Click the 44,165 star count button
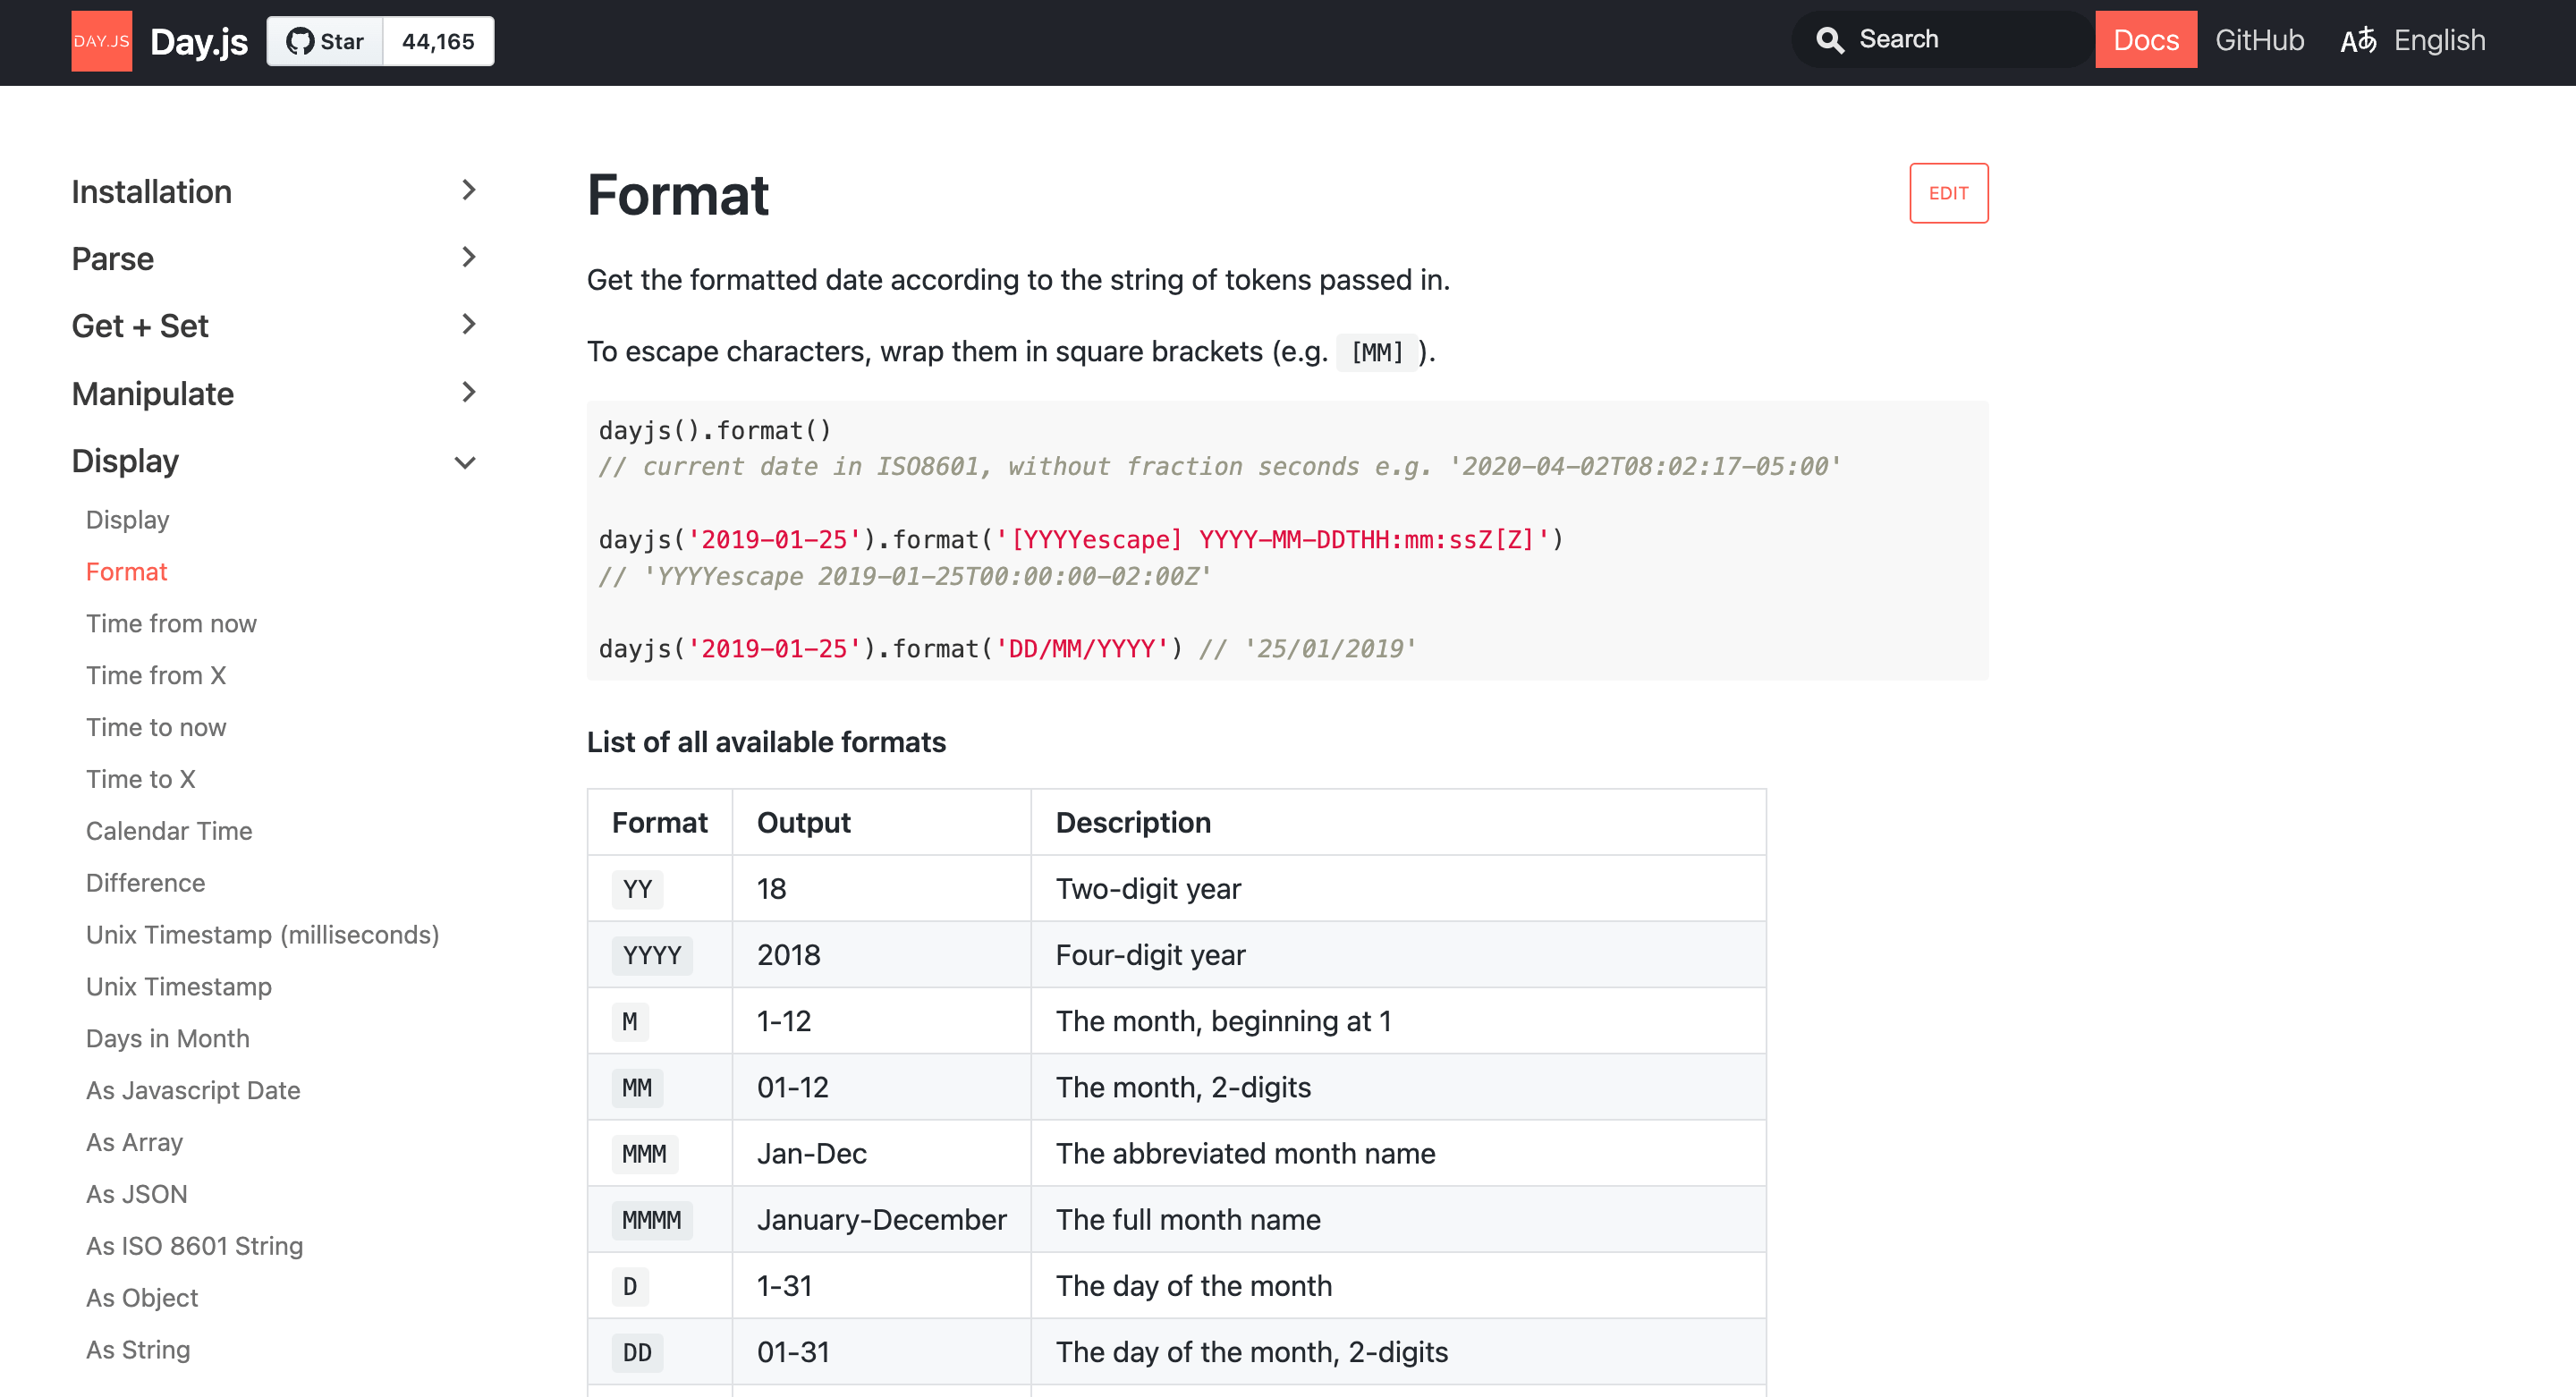Screen dimensions: 2576x1397 [437, 41]
